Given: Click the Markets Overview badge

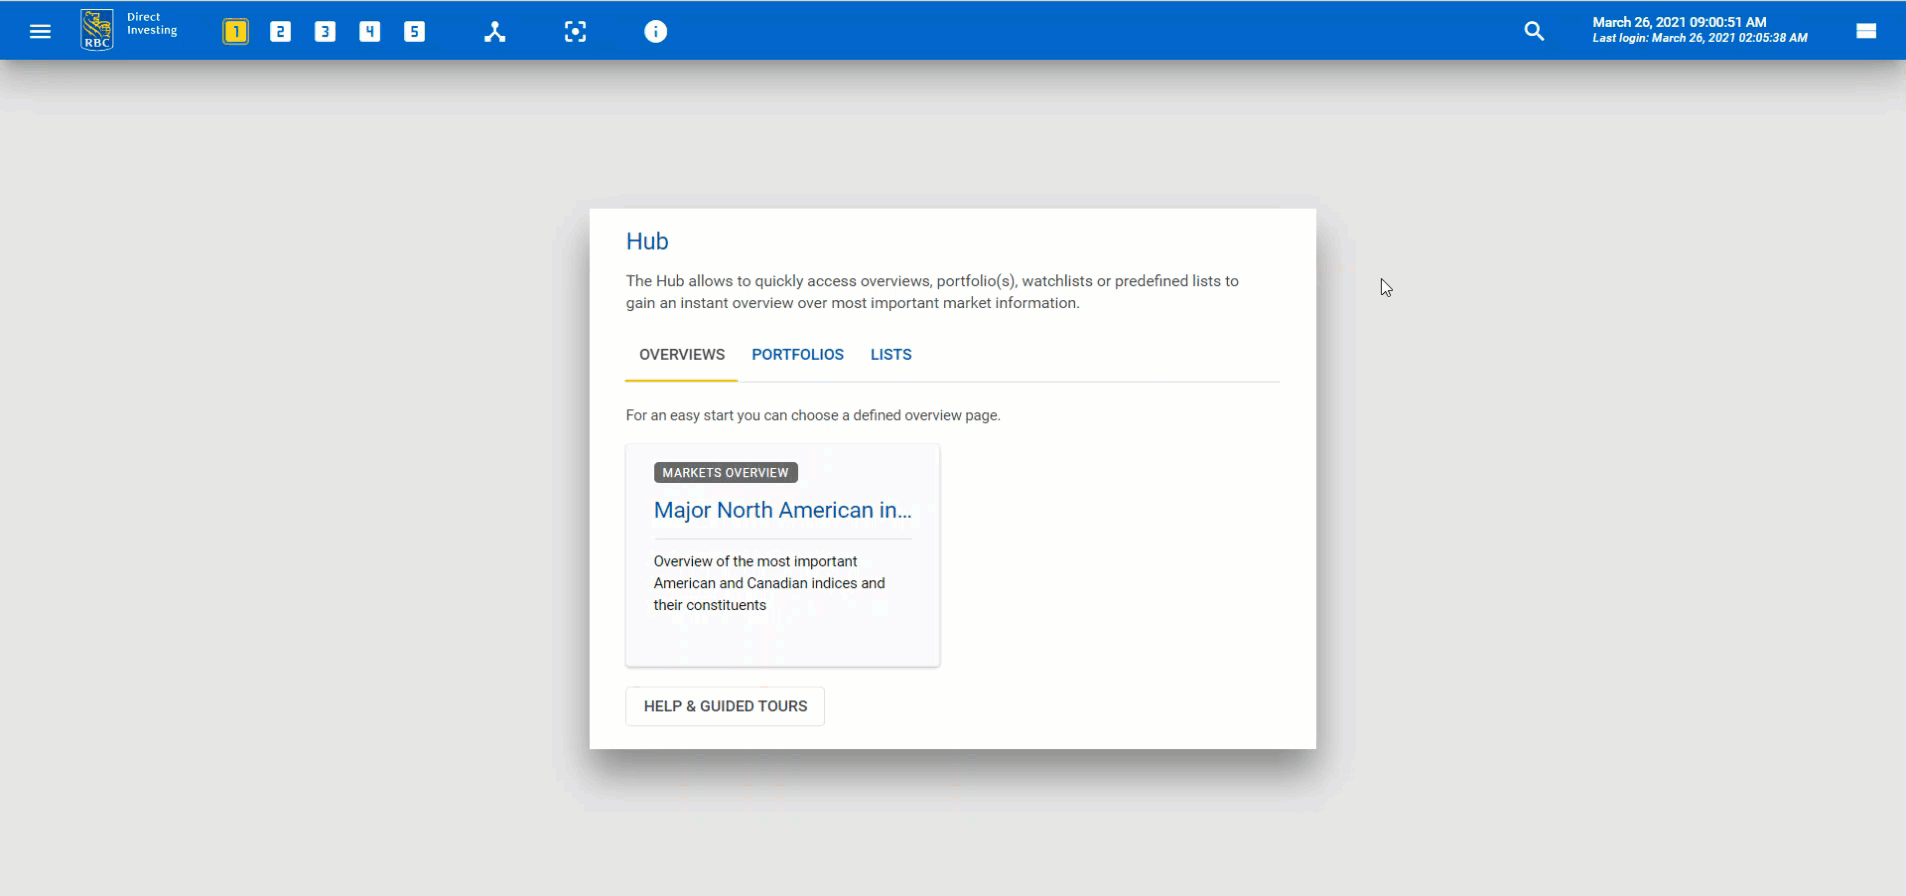Looking at the screenshot, I should [x=725, y=473].
